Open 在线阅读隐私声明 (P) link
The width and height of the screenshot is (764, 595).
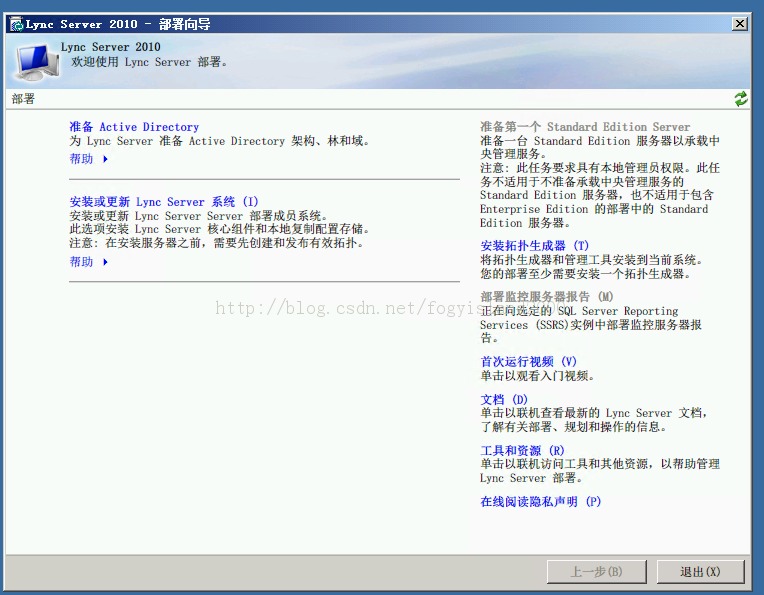click(541, 501)
